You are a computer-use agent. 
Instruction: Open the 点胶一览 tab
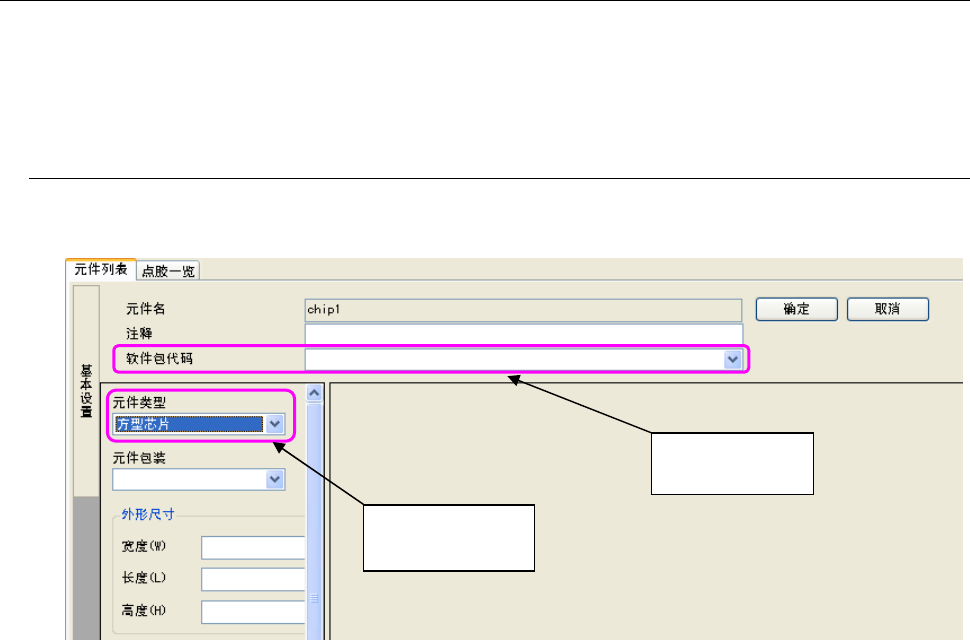point(168,271)
